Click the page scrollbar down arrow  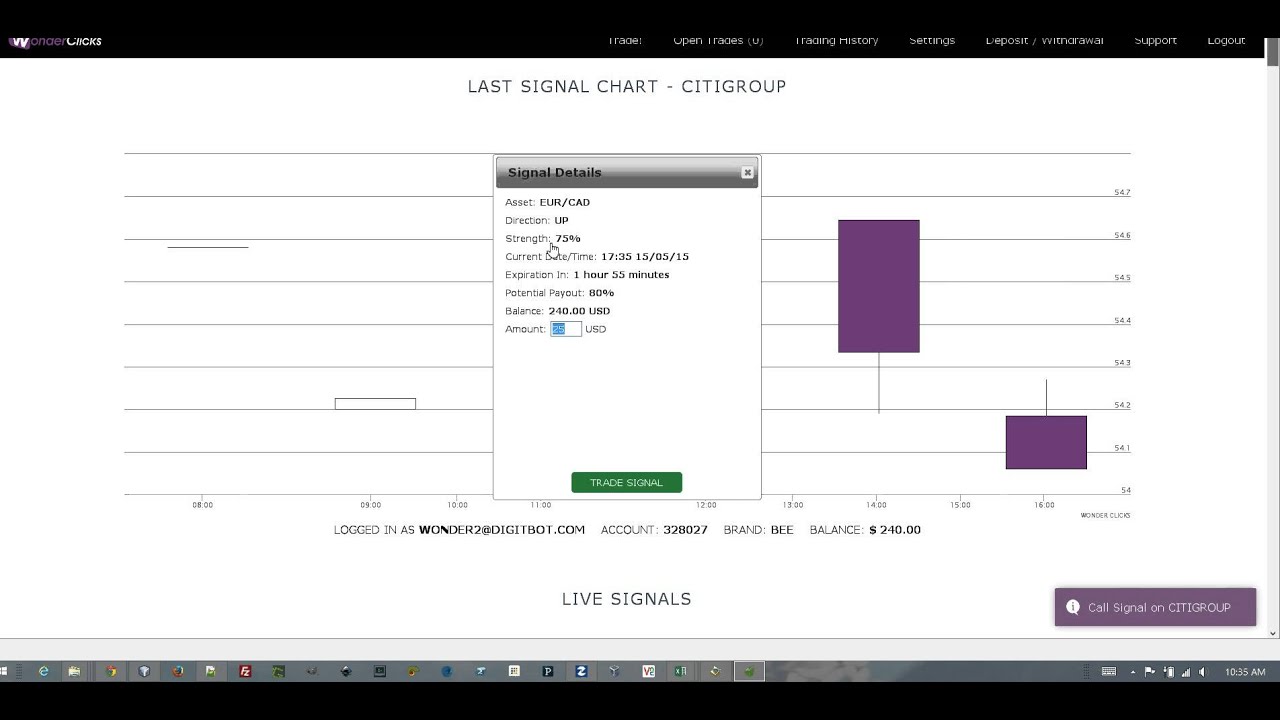coord(1273,632)
